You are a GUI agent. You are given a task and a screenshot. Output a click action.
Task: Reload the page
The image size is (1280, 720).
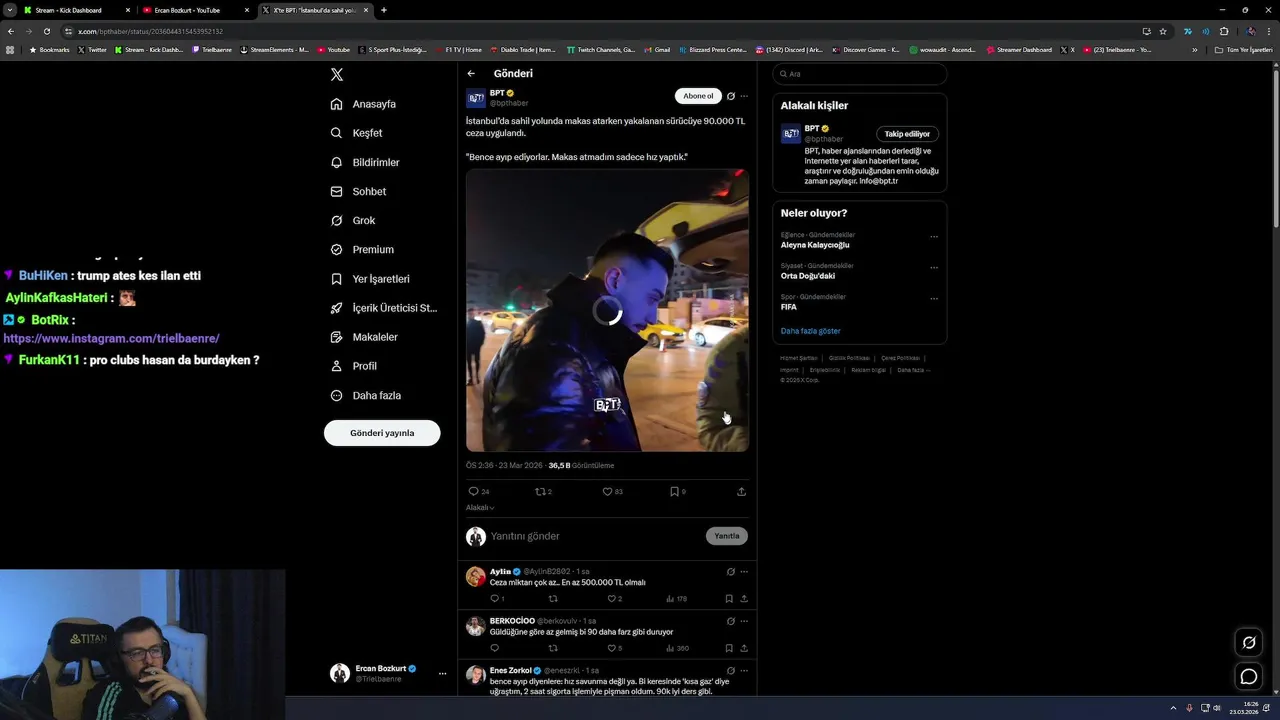[46, 31]
